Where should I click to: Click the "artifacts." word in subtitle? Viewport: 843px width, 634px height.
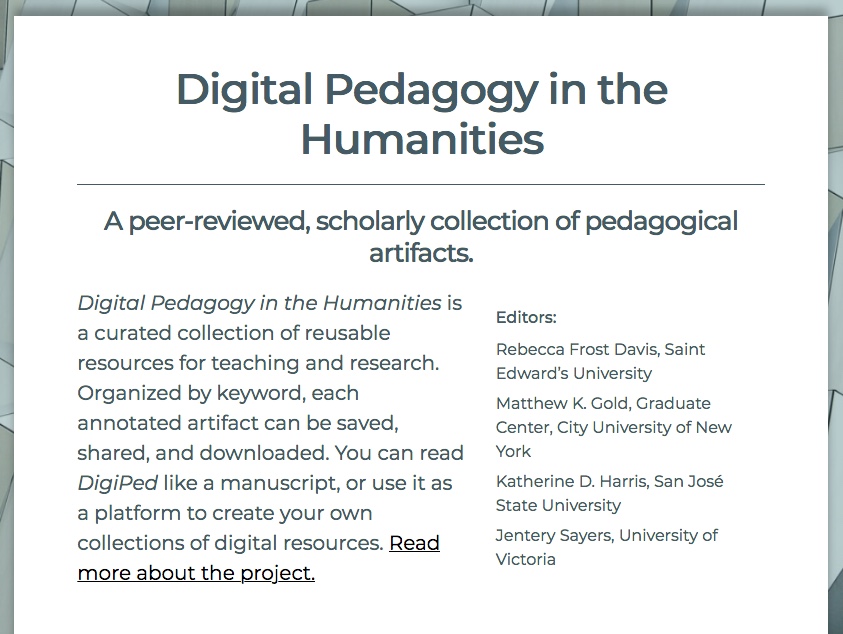coord(421,253)
